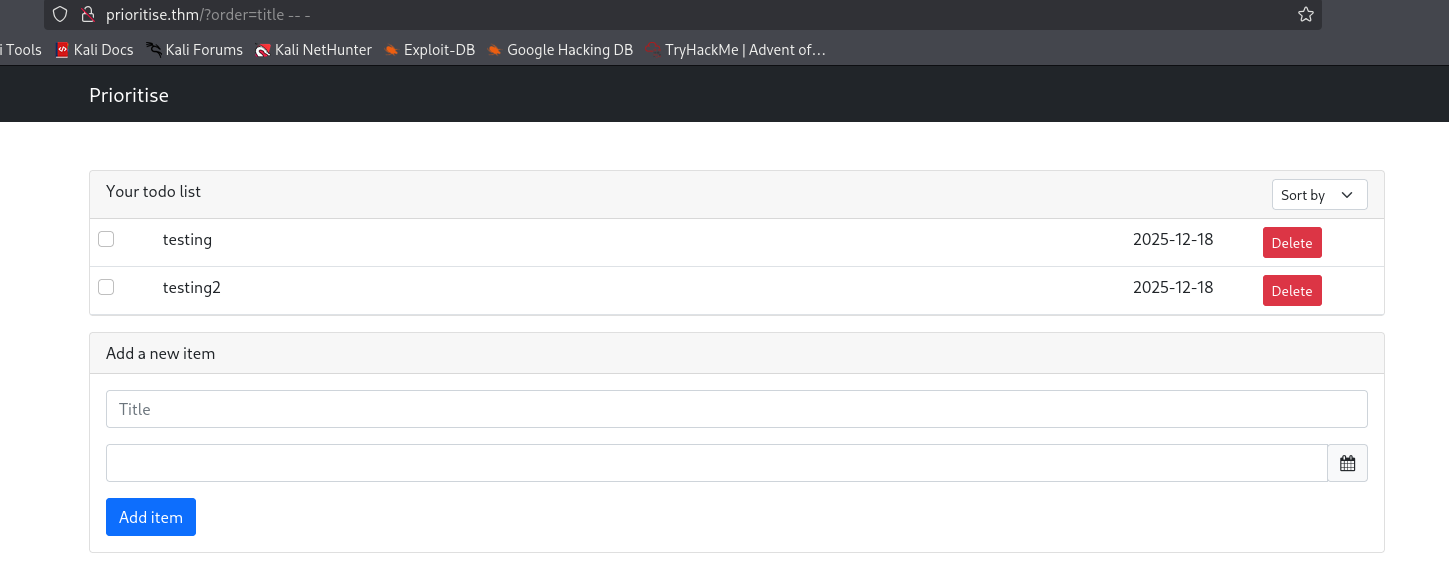Check the checkbox for testing item
This screenshot has width=1449, height=581.
click(x=106, y=239)
